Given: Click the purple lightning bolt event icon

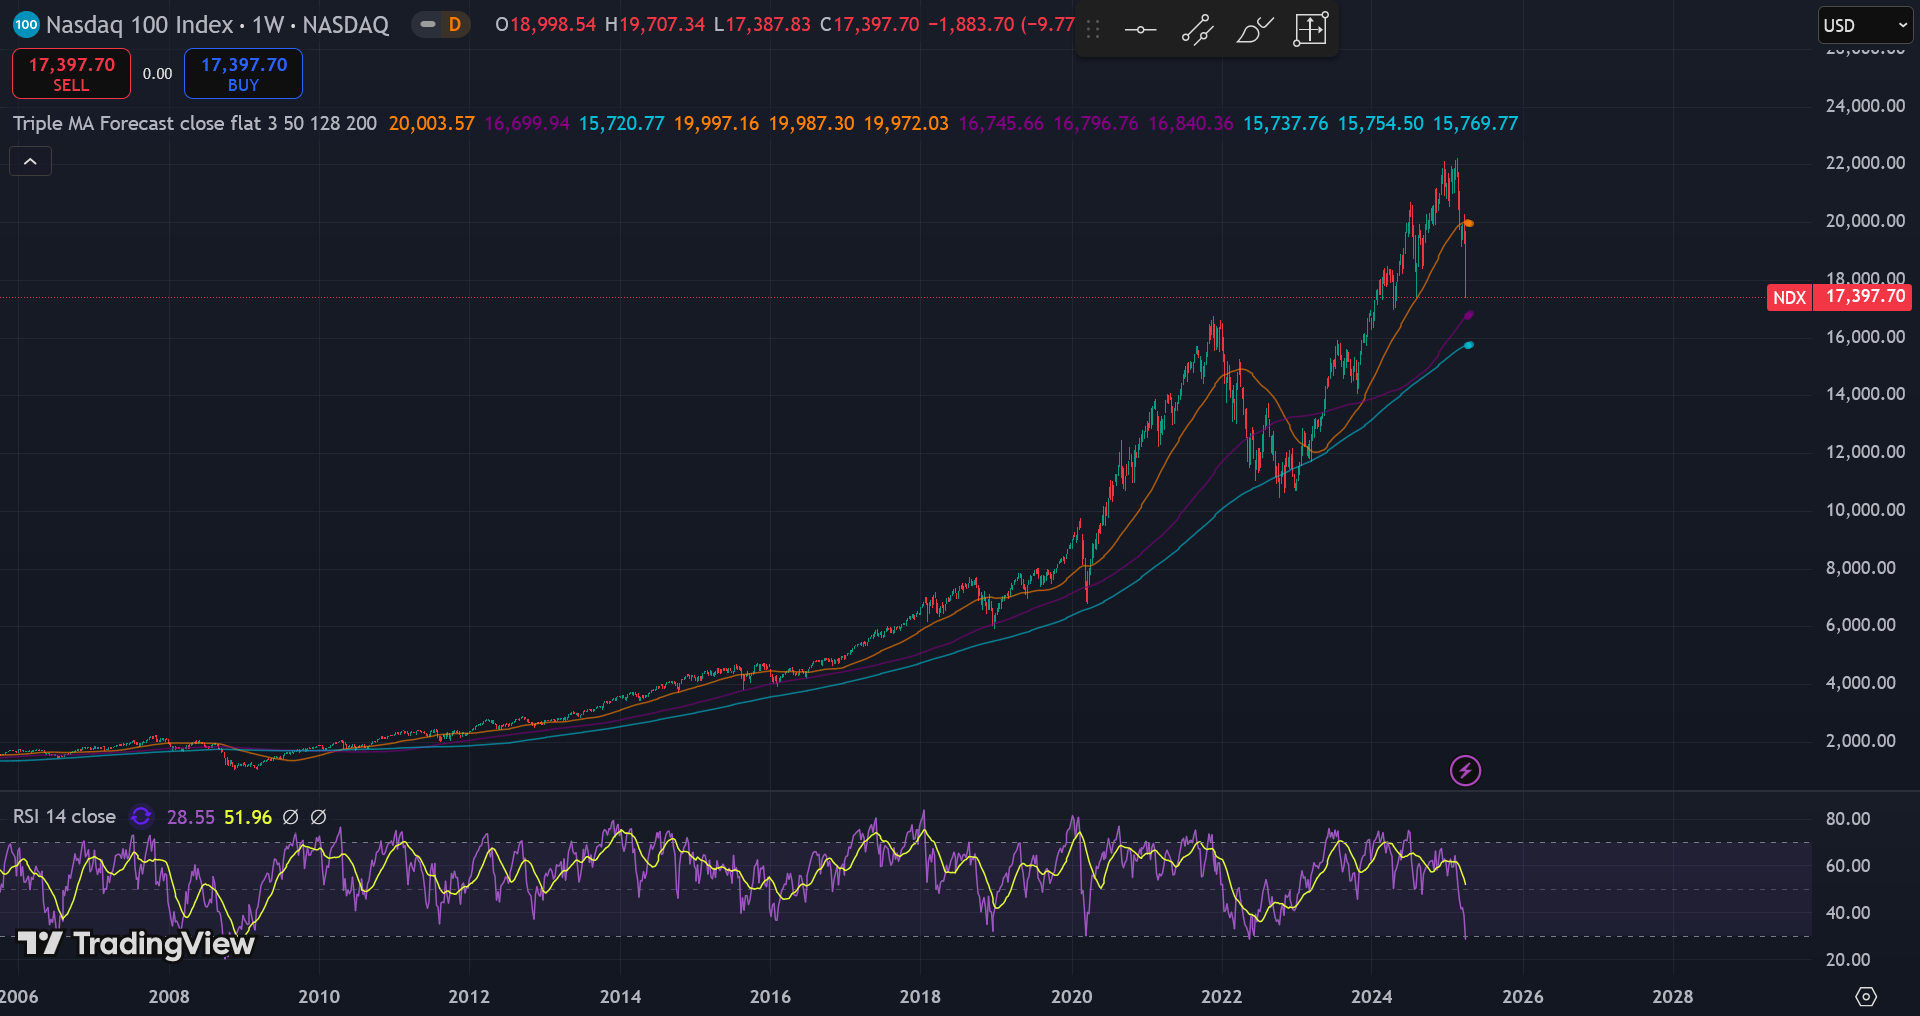Looking at the screenshot, I should tap(1465, 770).
